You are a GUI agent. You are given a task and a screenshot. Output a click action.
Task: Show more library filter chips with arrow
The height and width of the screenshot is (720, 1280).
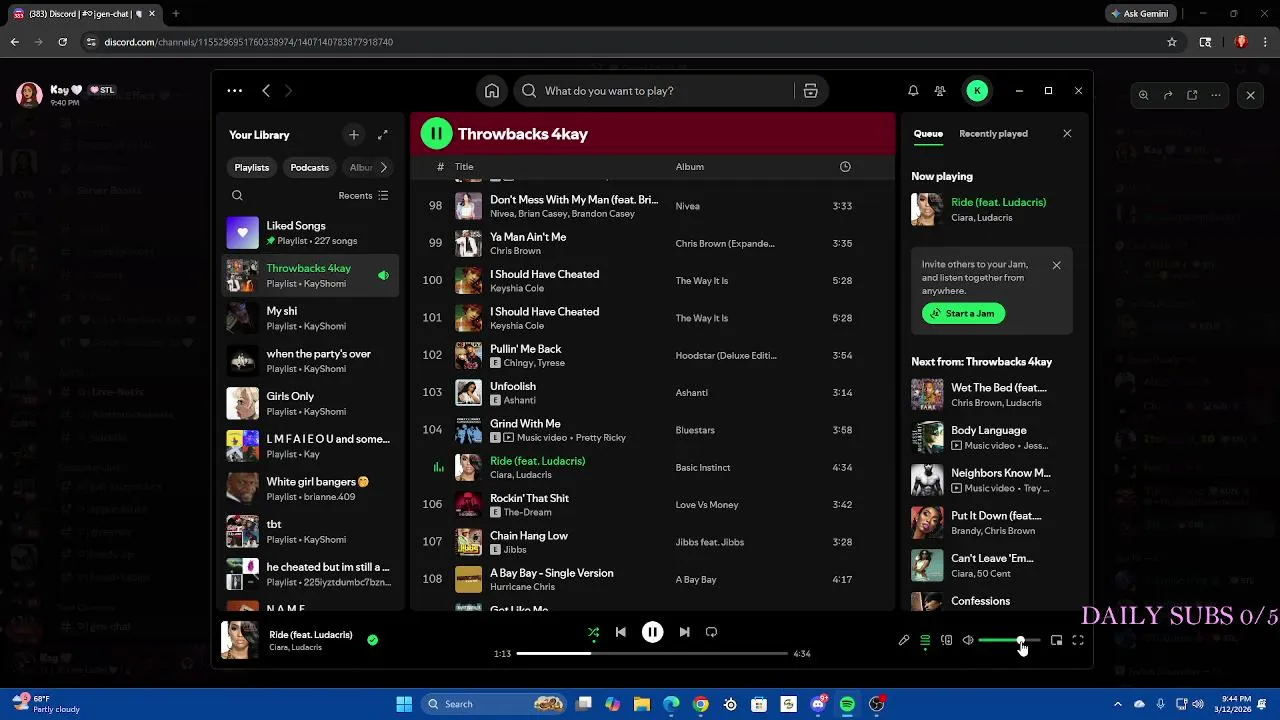[383, 168]
